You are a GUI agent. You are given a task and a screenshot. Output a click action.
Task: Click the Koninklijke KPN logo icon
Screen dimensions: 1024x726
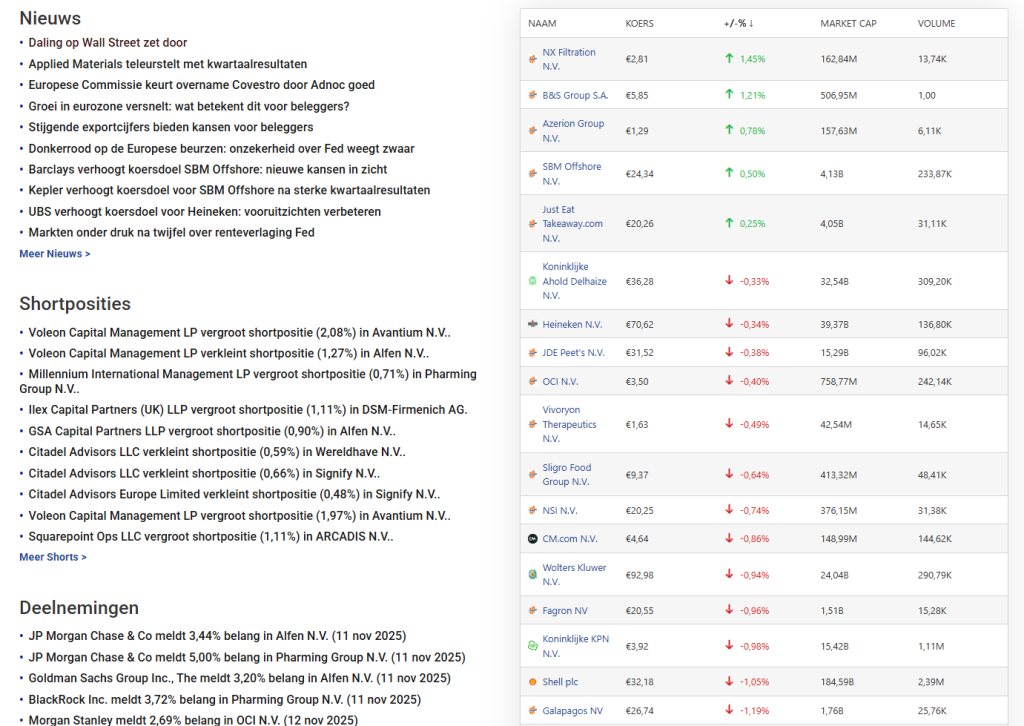pyautogui.click(x=533, y=646)
